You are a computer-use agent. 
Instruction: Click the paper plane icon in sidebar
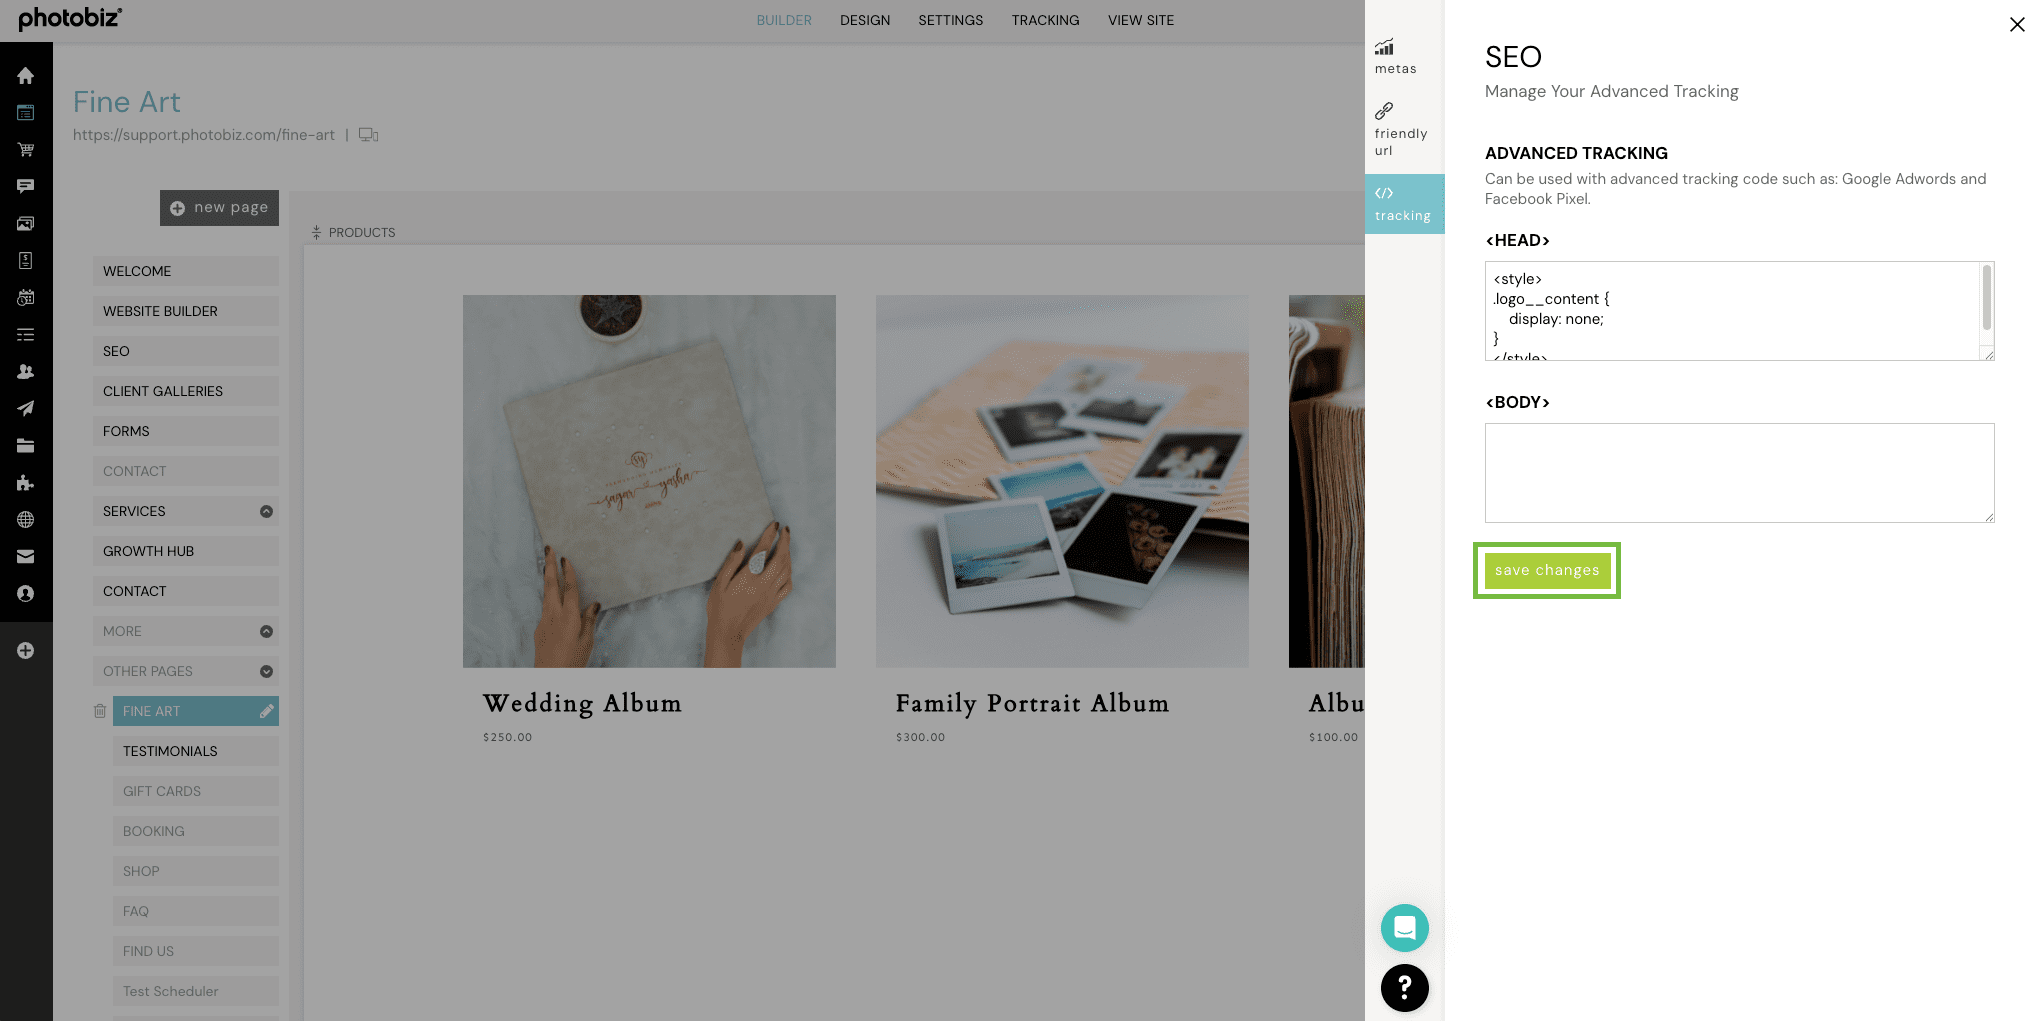coord(26,409)
